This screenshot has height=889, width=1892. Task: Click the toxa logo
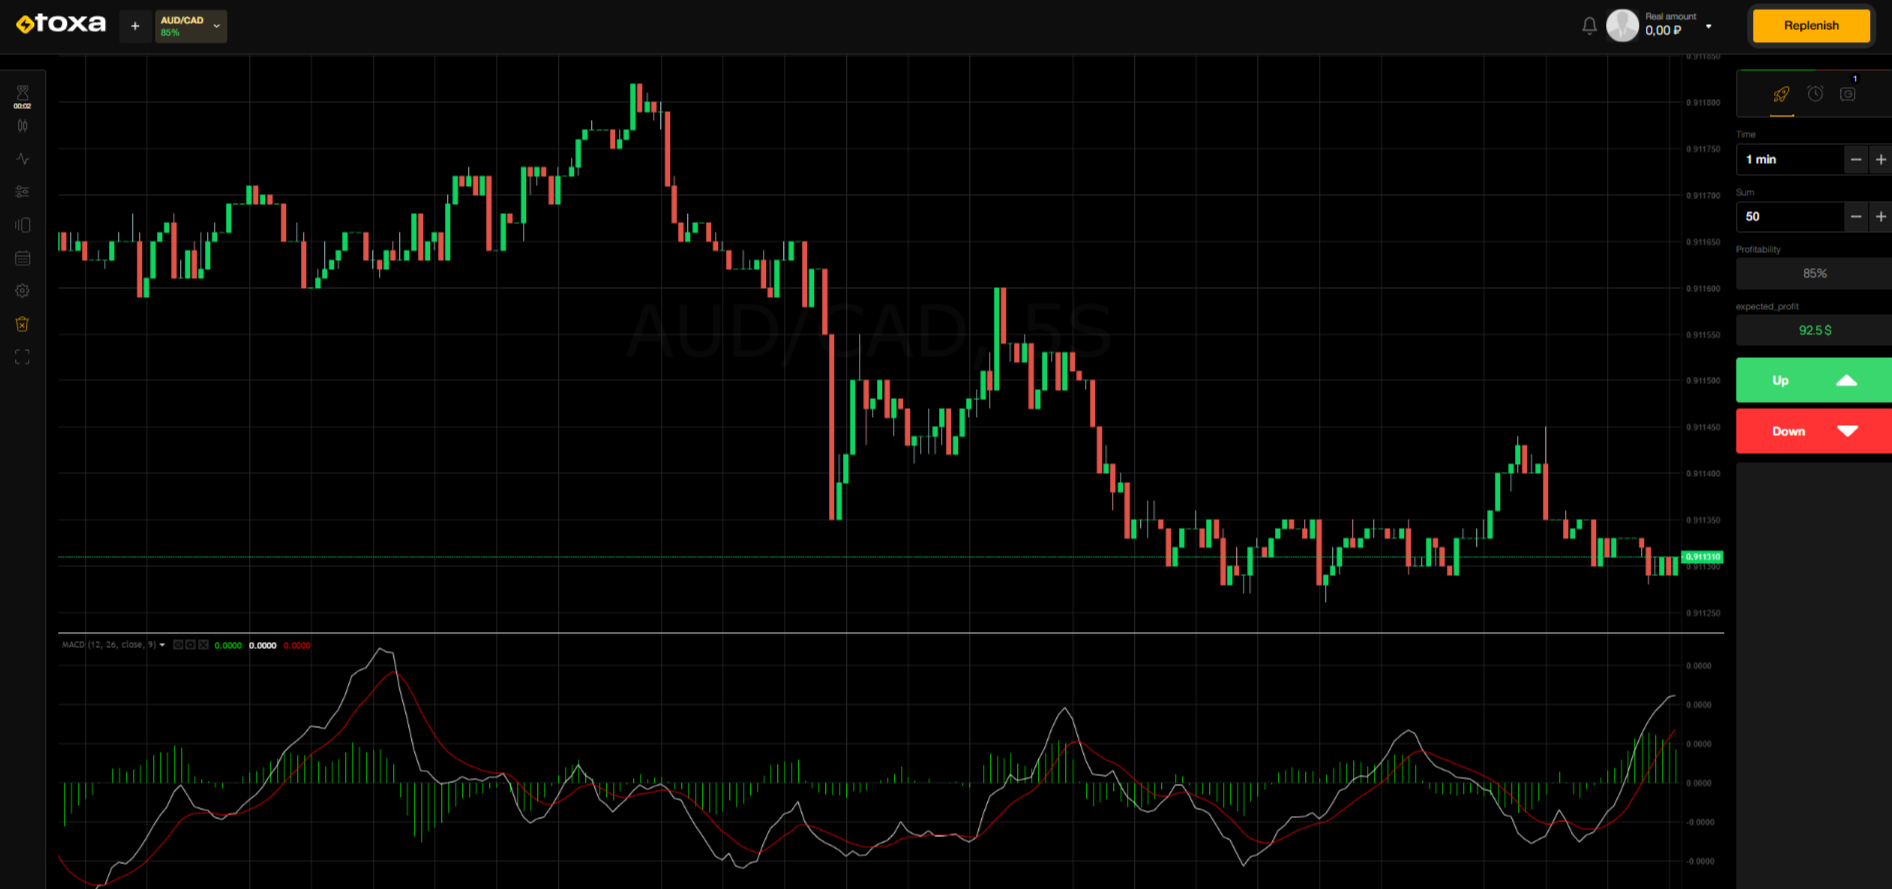60,24
